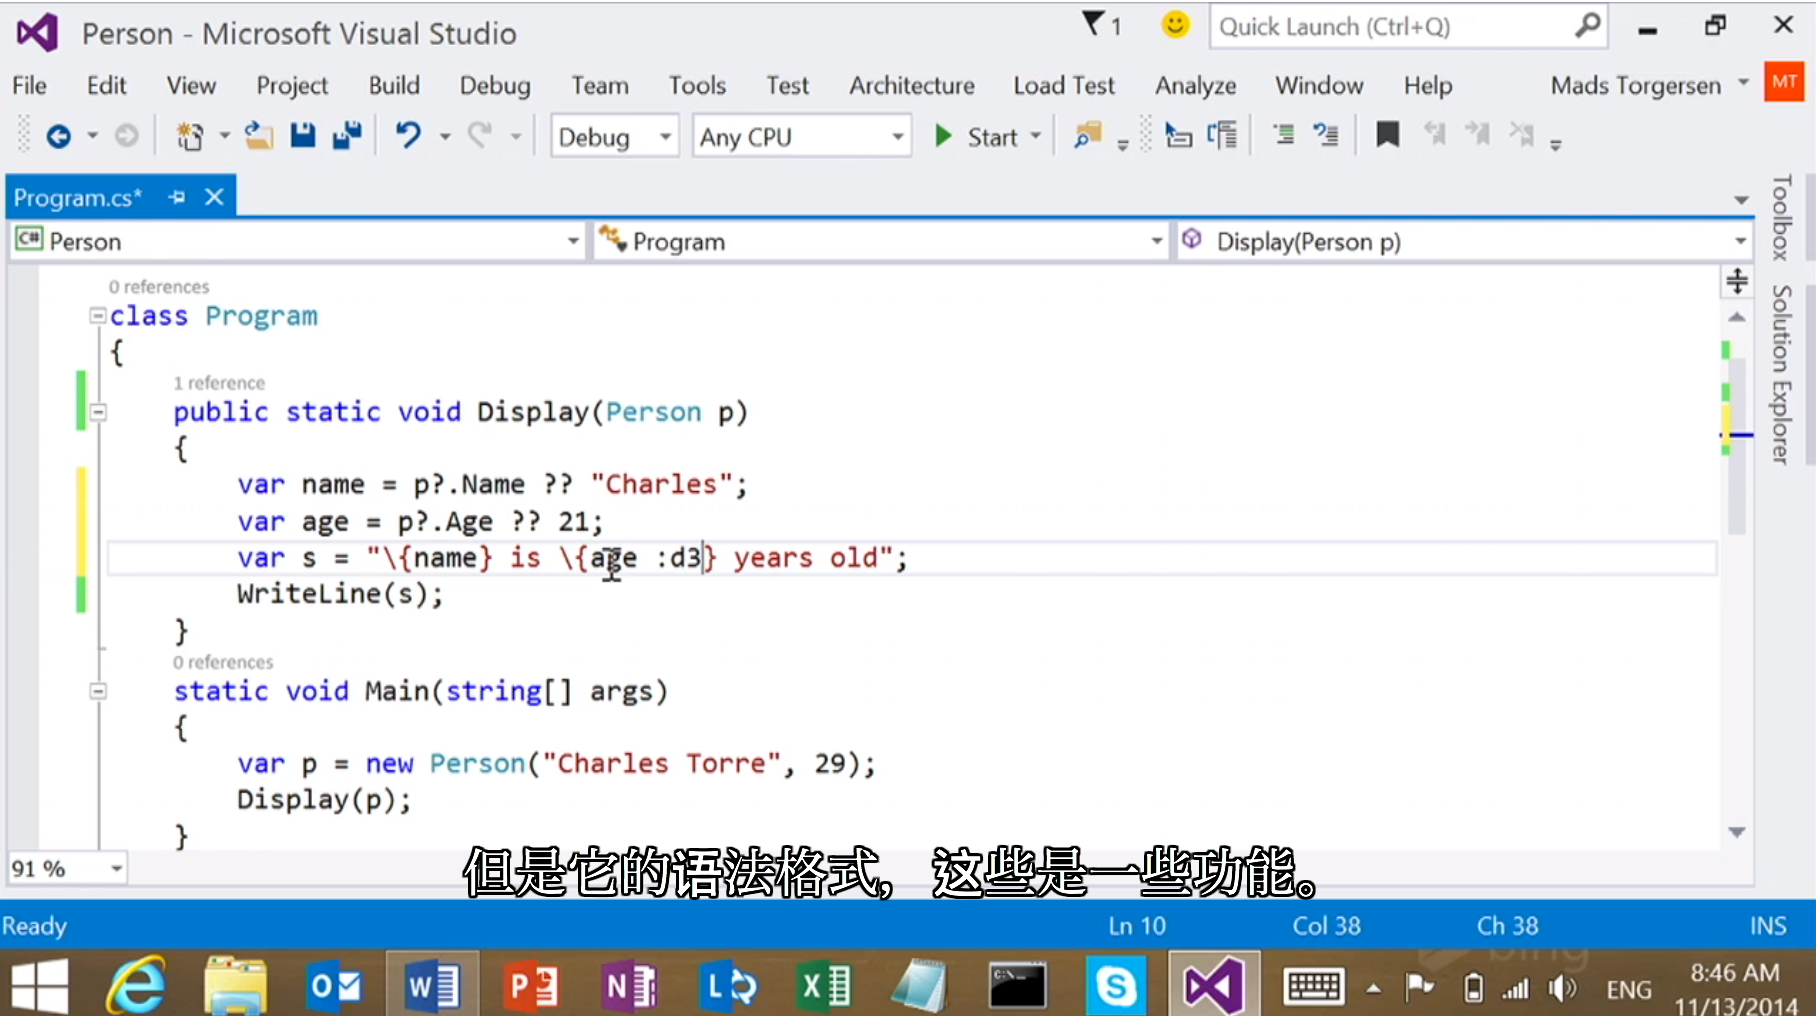Click the Quick Launch search magnifier icon
The width and height of the screenshot is (1816, 1016).
coord(1587,26)
